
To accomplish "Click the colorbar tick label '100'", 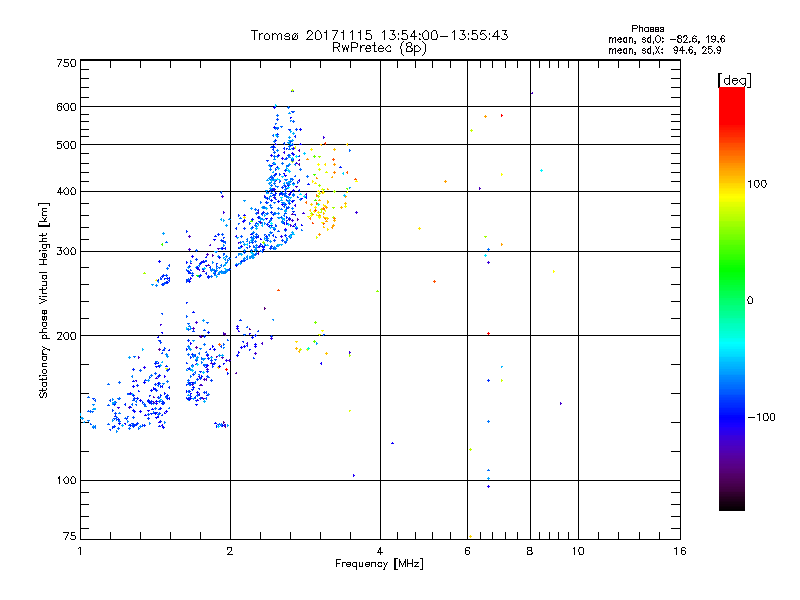I will coord(757,184).
